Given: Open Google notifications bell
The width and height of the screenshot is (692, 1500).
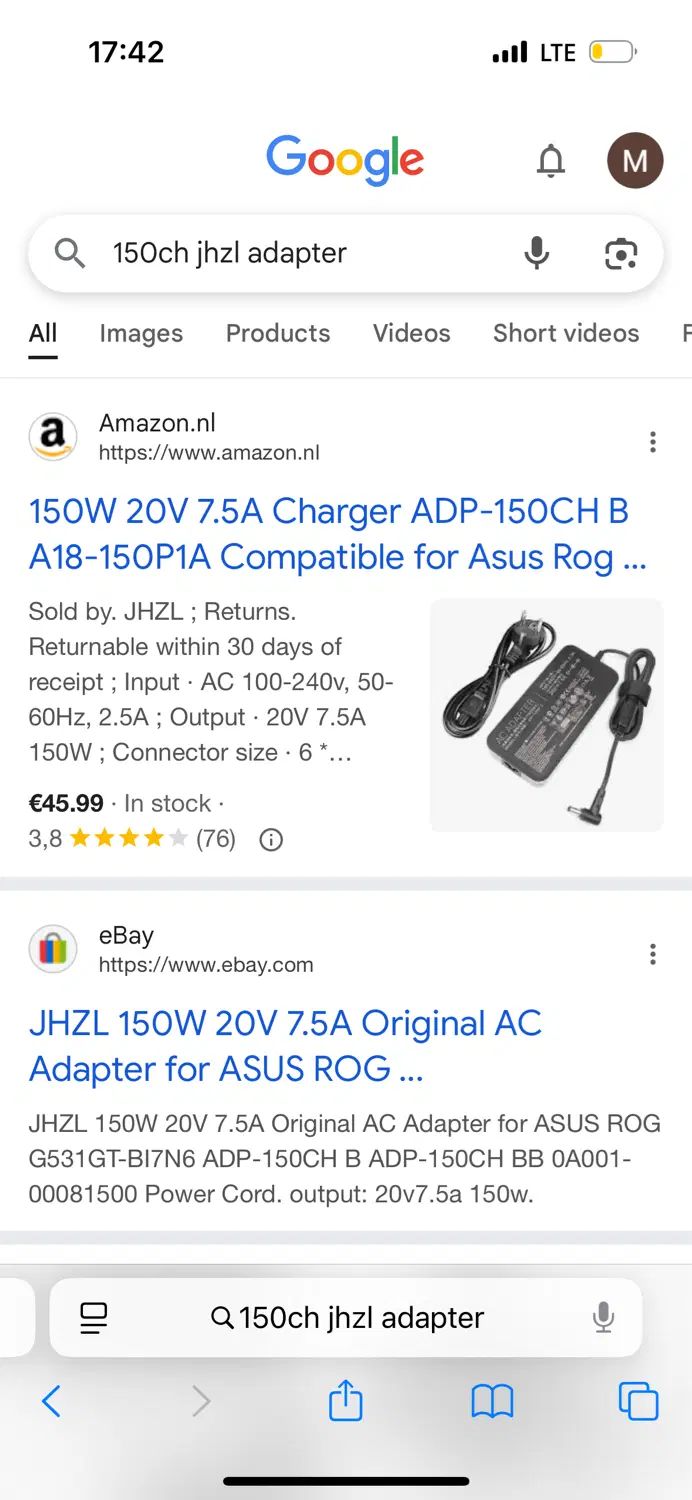Looking at the screenshot, I should [x=551, y=160].
